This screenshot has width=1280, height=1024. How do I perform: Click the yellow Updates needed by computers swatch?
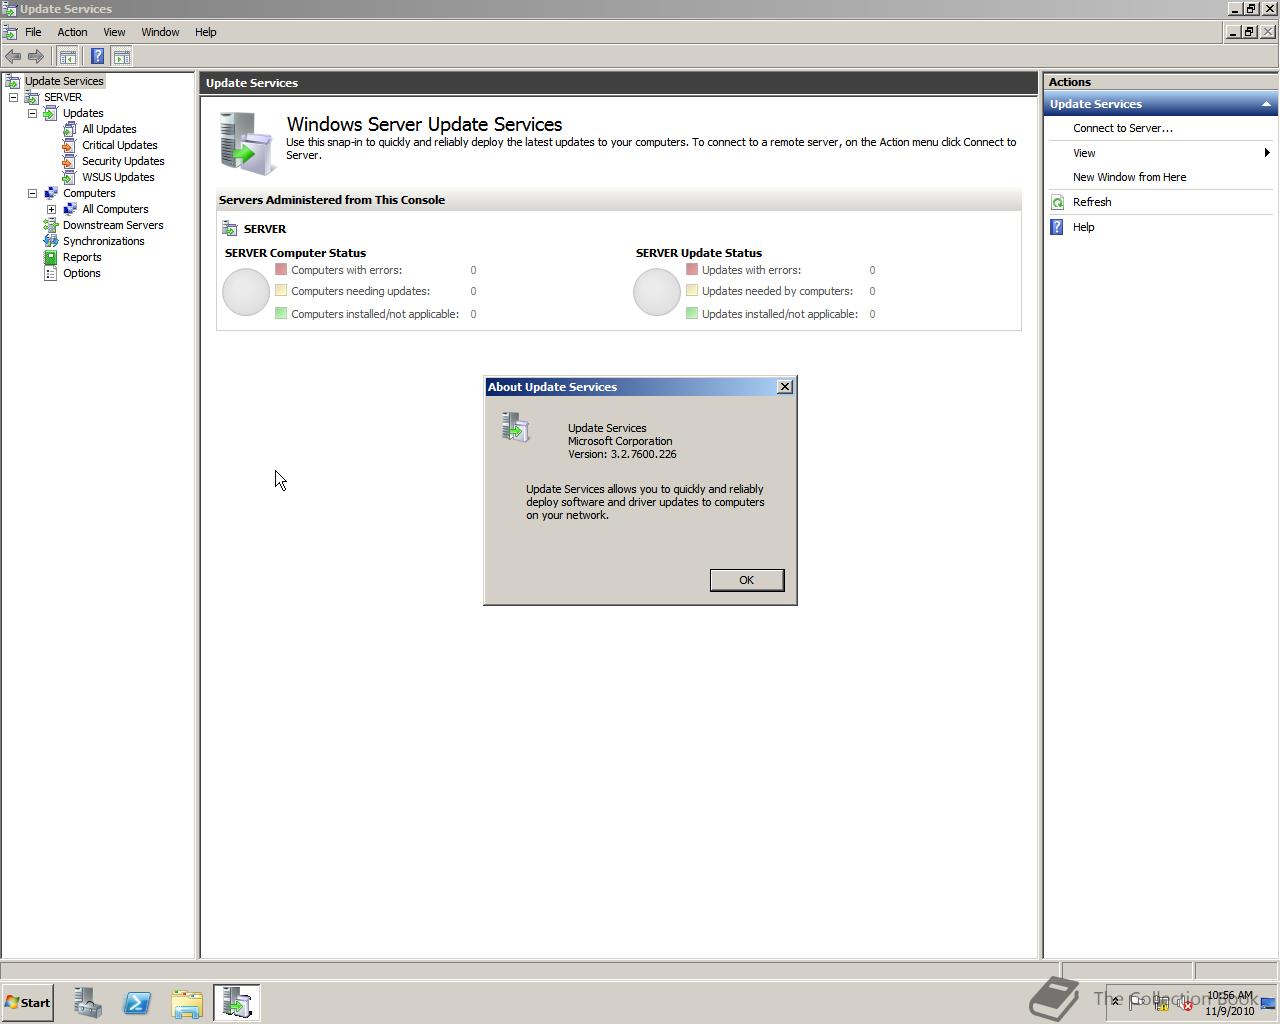coord(692,291)
